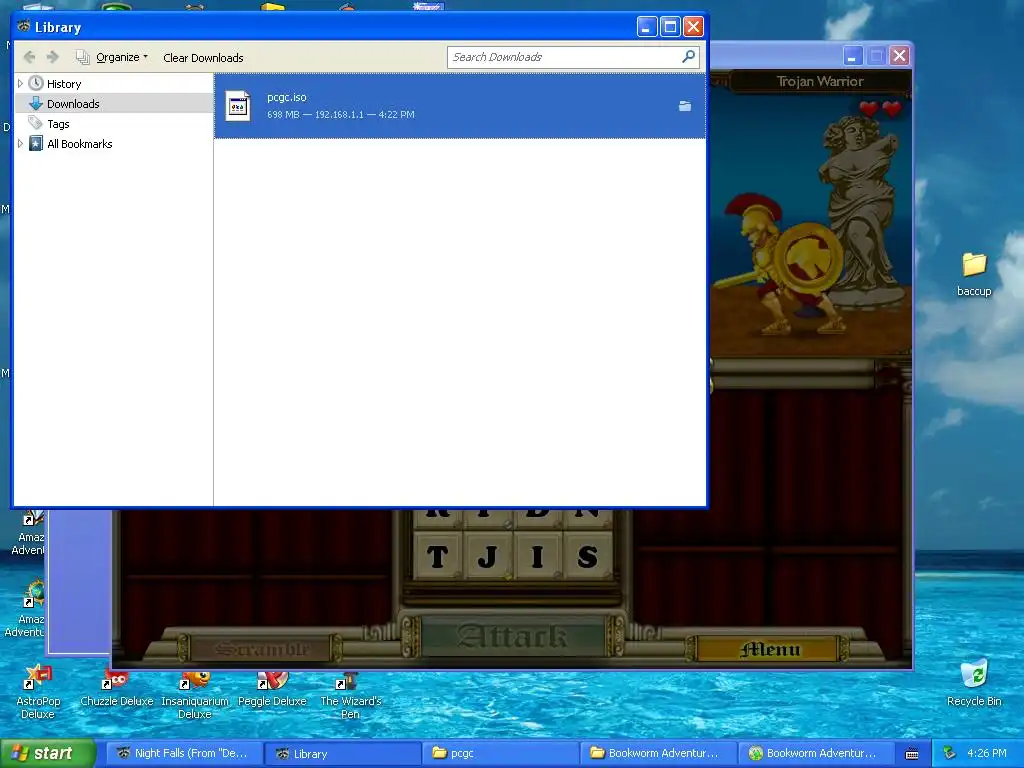Click the Trojan Warrior name label
The image size is (1024, 768).
820,82
